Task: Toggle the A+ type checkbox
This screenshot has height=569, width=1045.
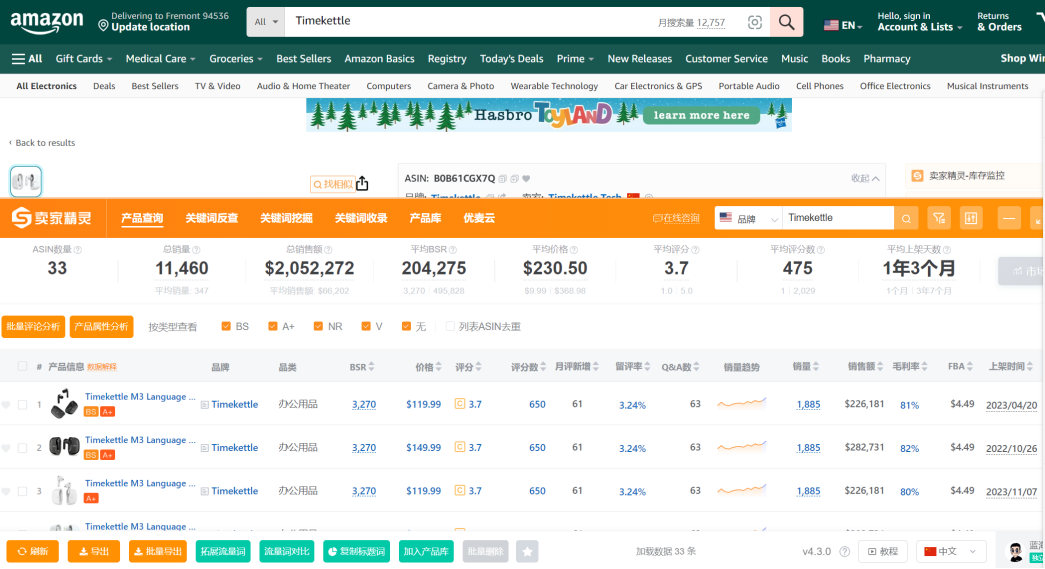Action: pyautogui.click(x=273, y=326)
